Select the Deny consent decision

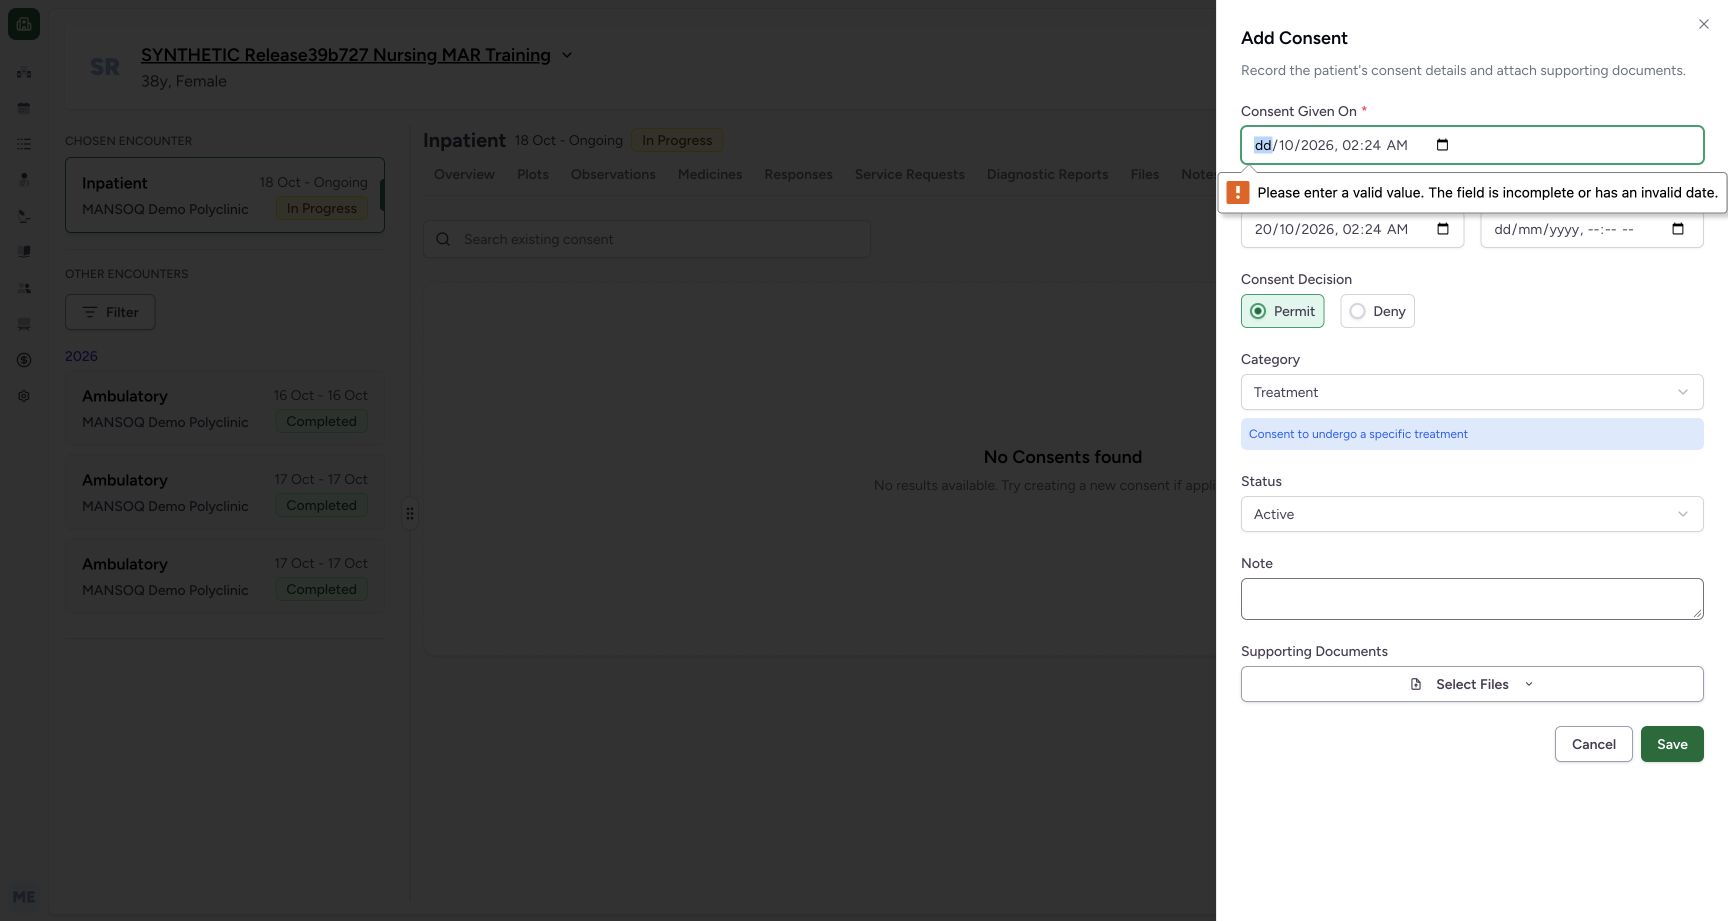pos(1377,311)
